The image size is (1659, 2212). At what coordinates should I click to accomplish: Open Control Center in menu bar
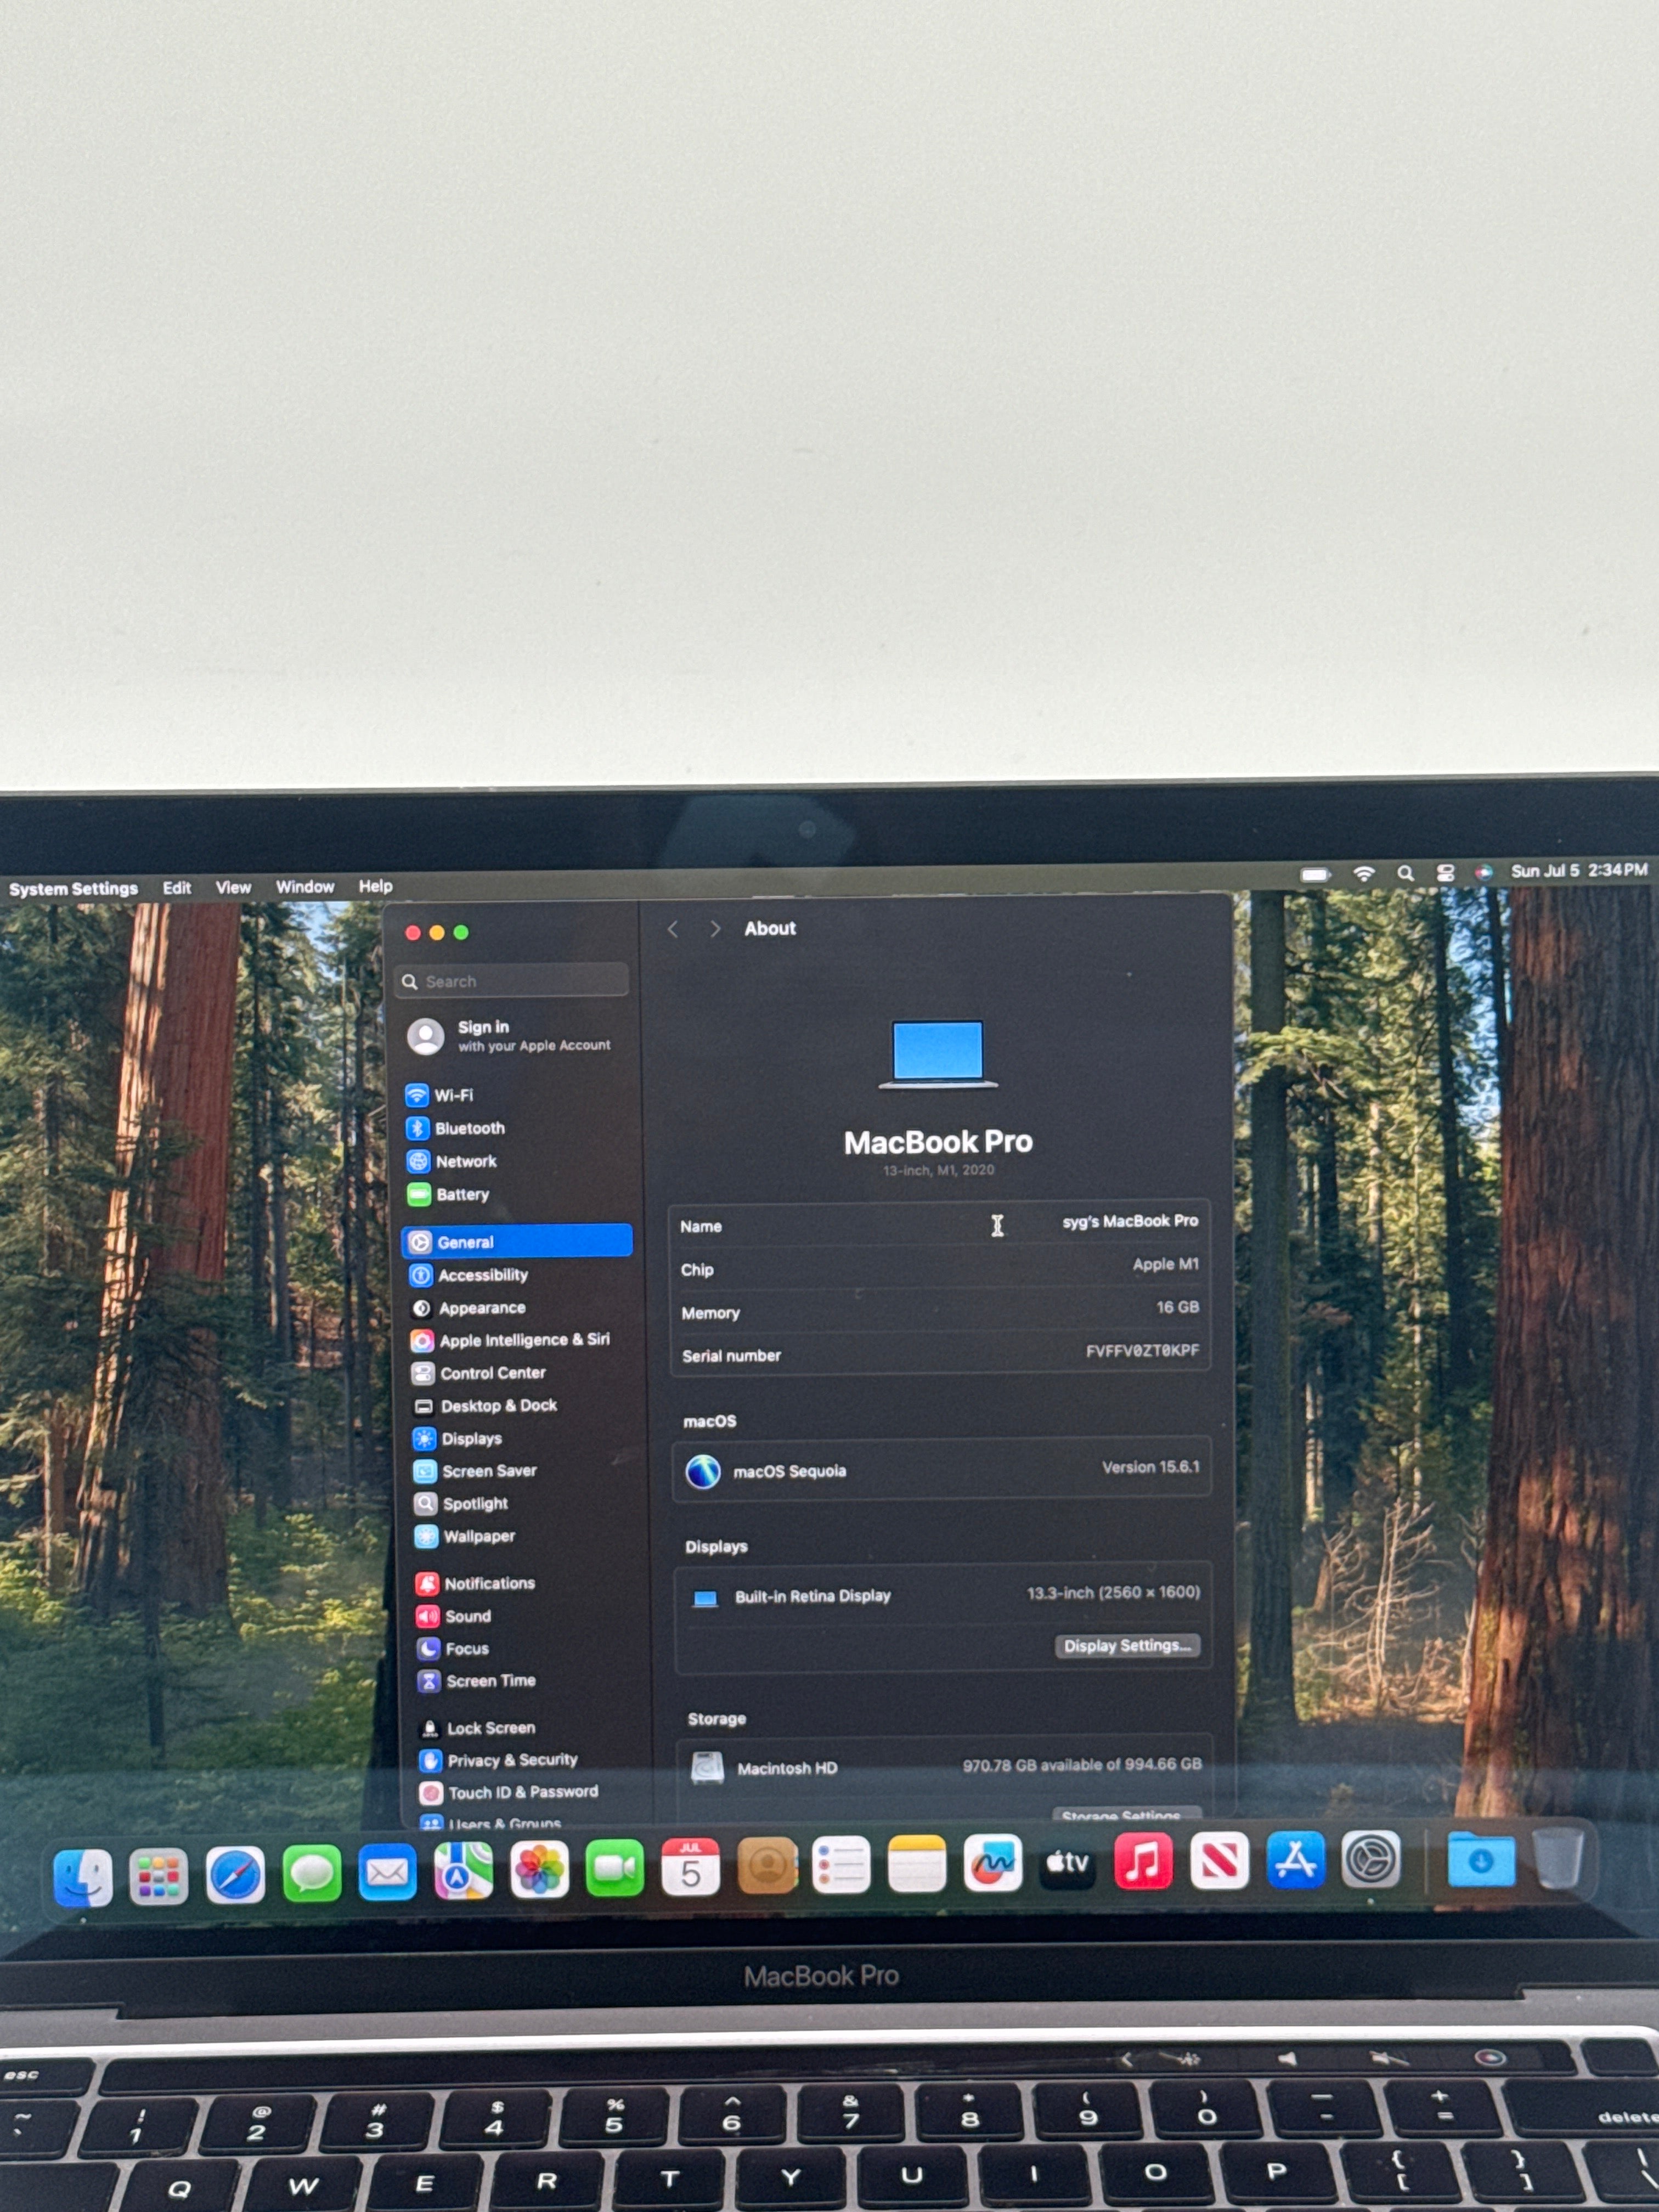point(1445,873)
